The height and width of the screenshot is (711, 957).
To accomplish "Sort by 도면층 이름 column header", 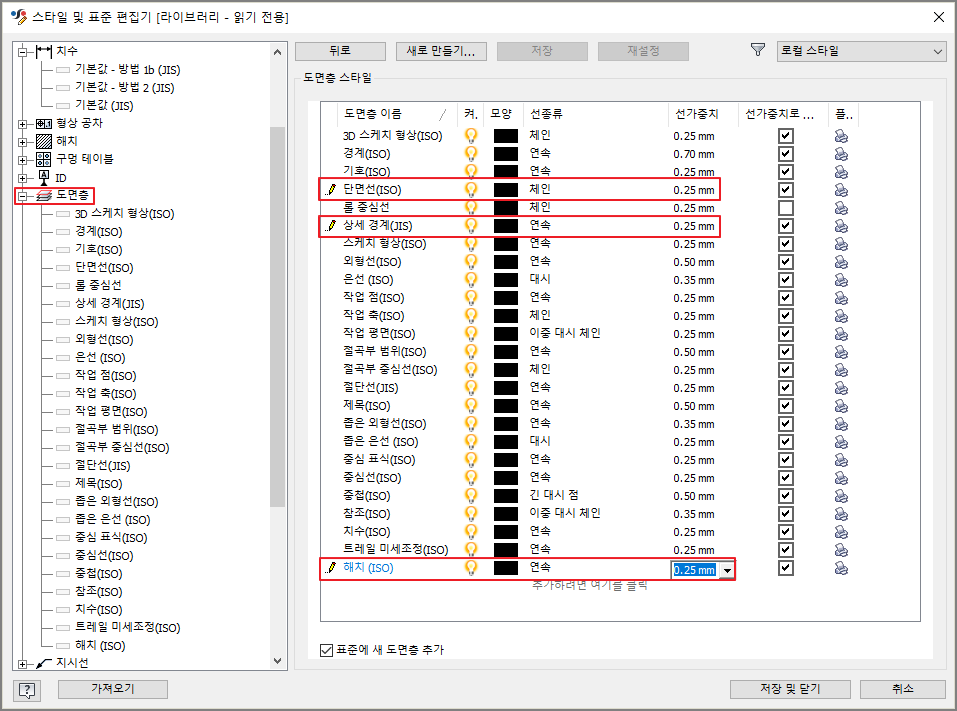I will [x=397, y=114].
